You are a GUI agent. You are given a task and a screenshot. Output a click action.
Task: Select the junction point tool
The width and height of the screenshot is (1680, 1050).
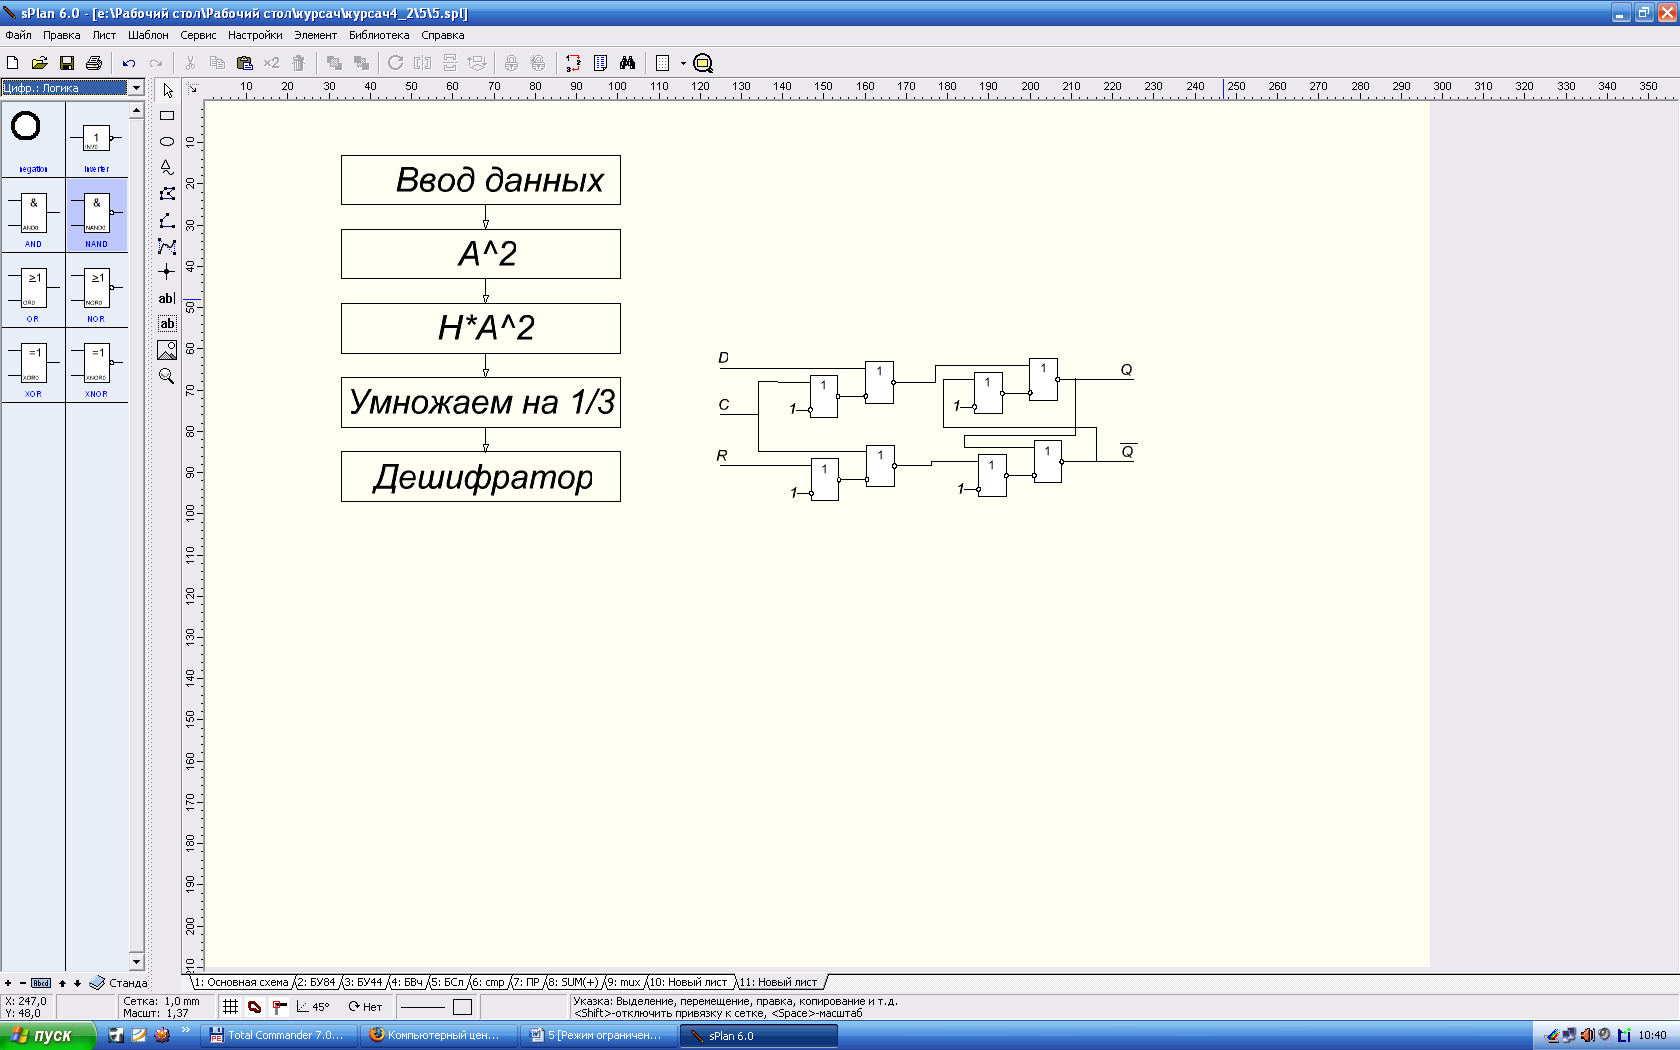[167, 272]
